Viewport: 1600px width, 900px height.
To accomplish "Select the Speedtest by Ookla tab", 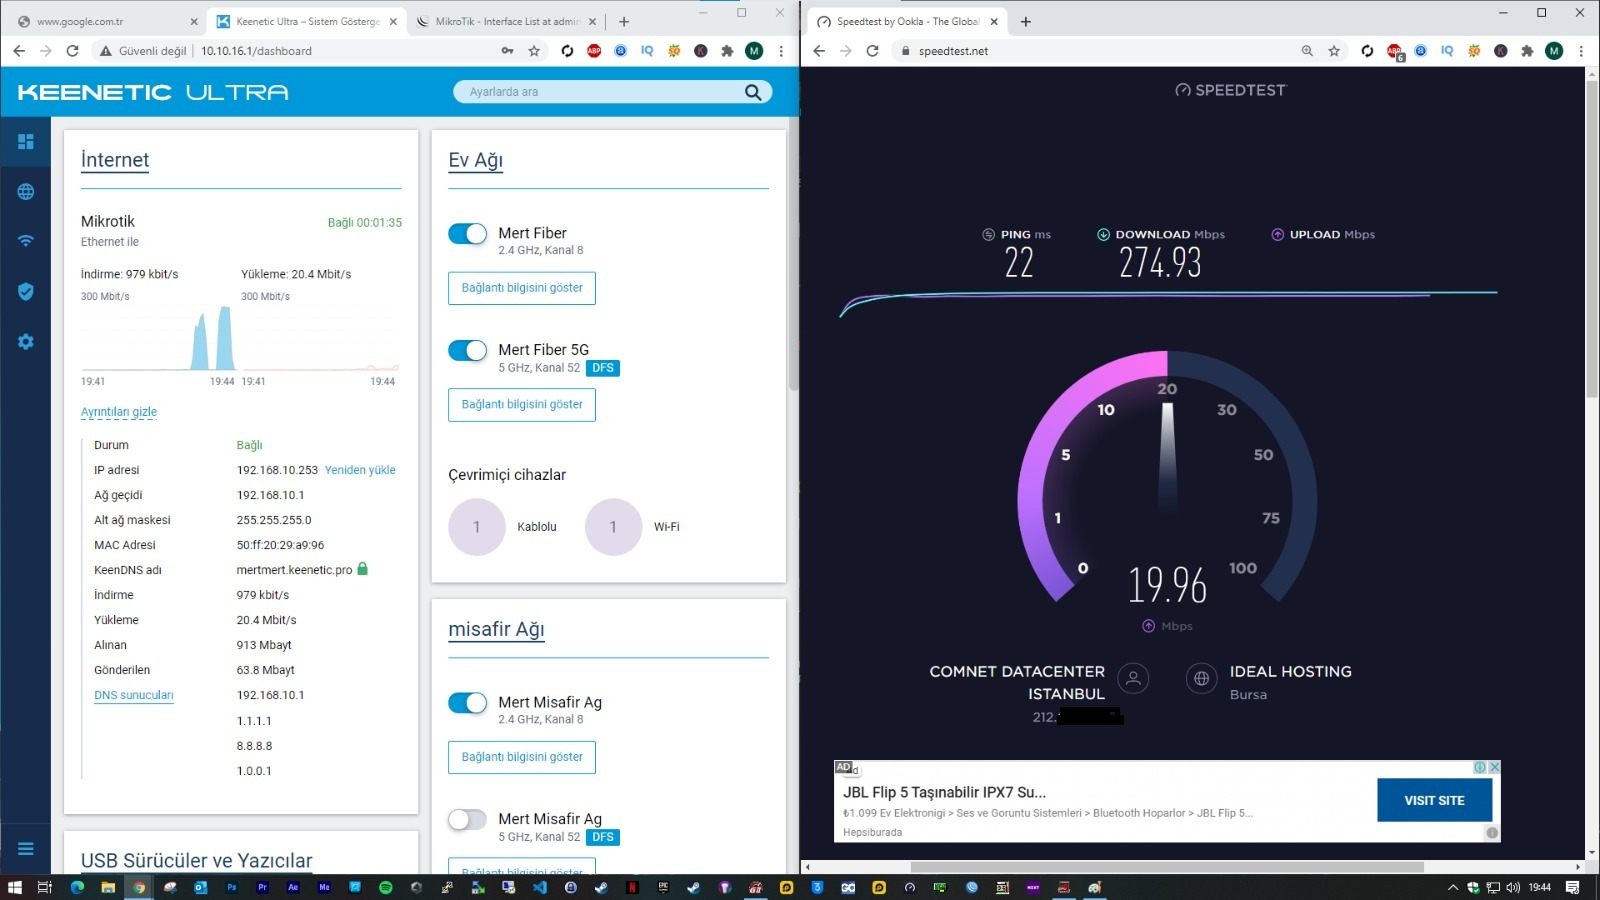I will coord(906,21).
